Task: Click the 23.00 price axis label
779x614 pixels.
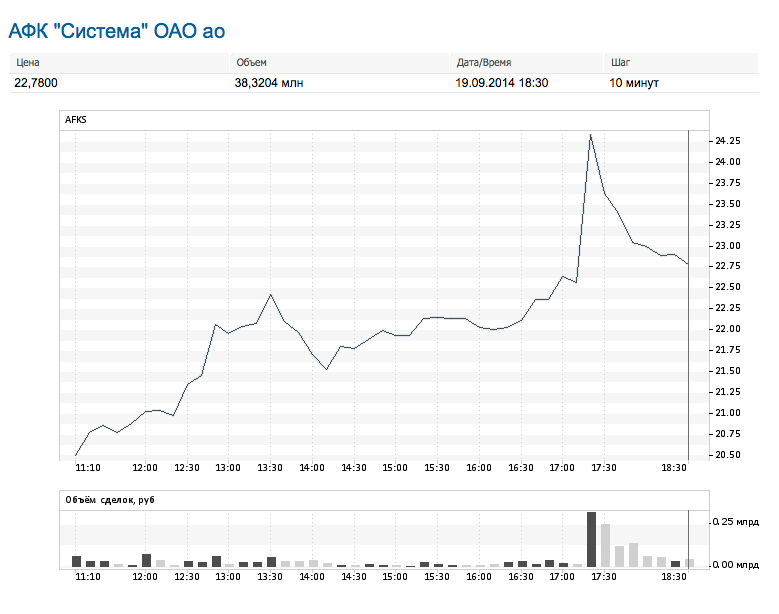Action: click(727, 245)
